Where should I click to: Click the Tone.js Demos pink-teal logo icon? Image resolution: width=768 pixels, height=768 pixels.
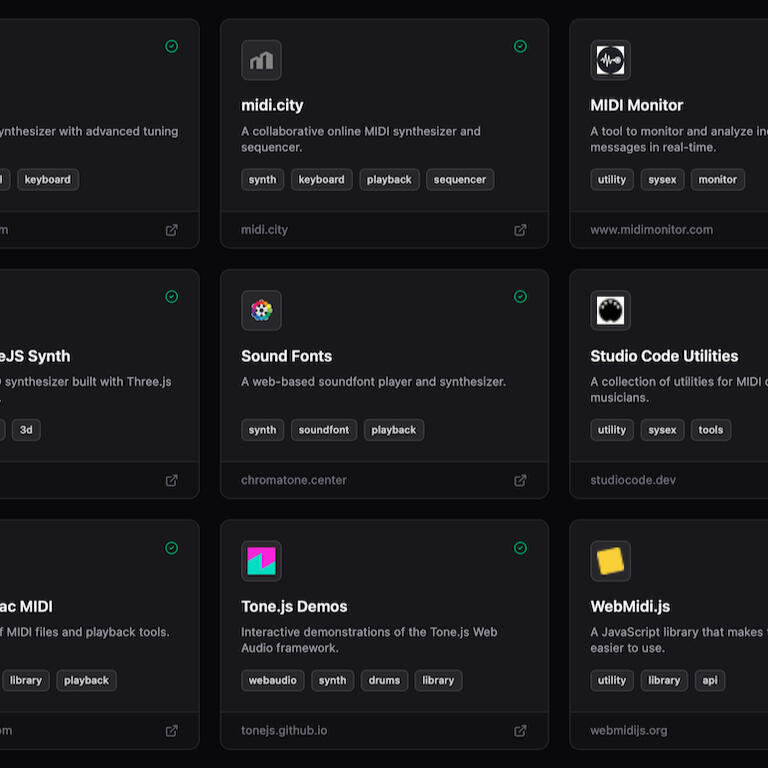pos(261,561)
